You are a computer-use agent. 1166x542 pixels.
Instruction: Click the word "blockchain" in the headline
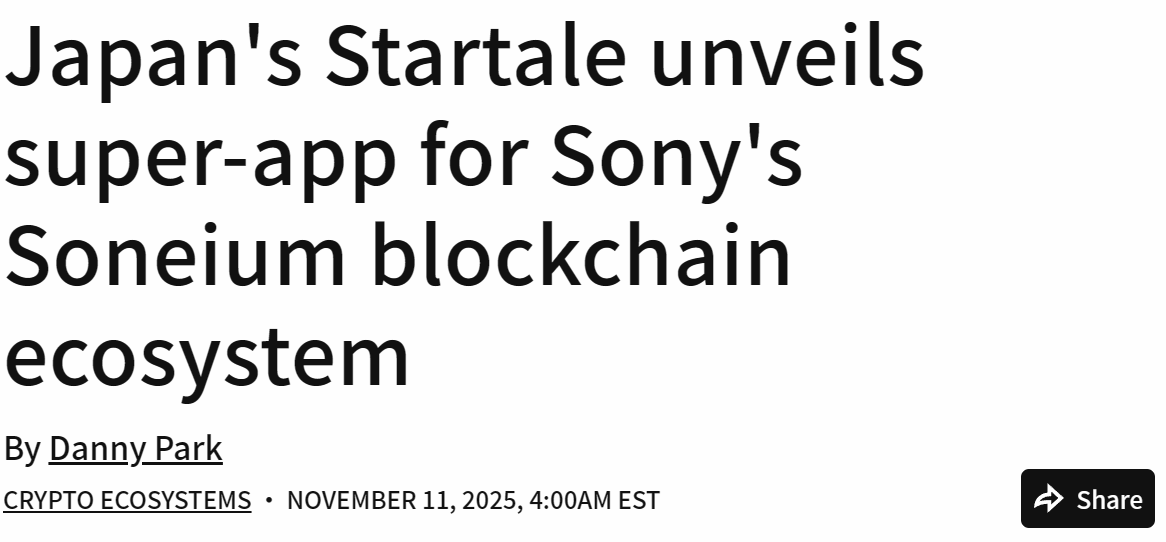(582, 256)
